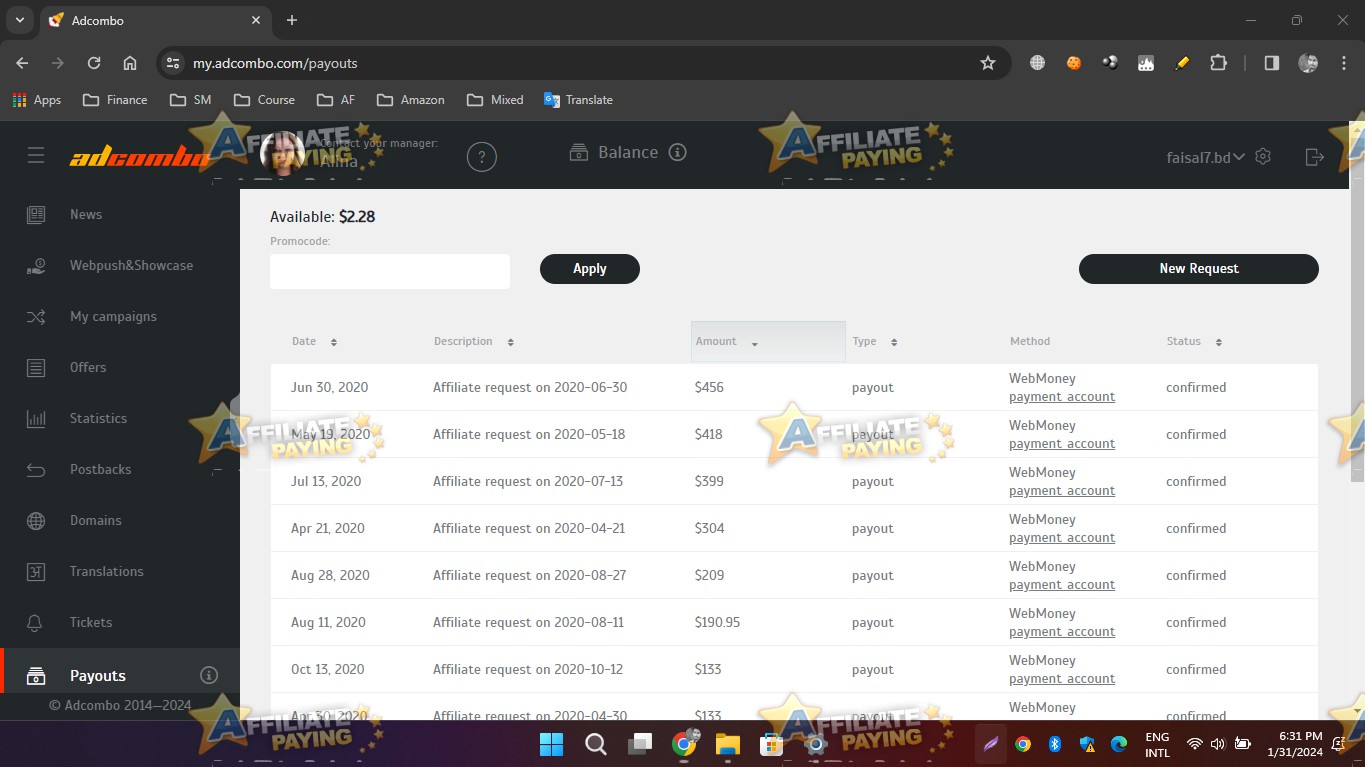Click the logout icon
This screenshot has height=767, width=1365.
point(1315,156)
